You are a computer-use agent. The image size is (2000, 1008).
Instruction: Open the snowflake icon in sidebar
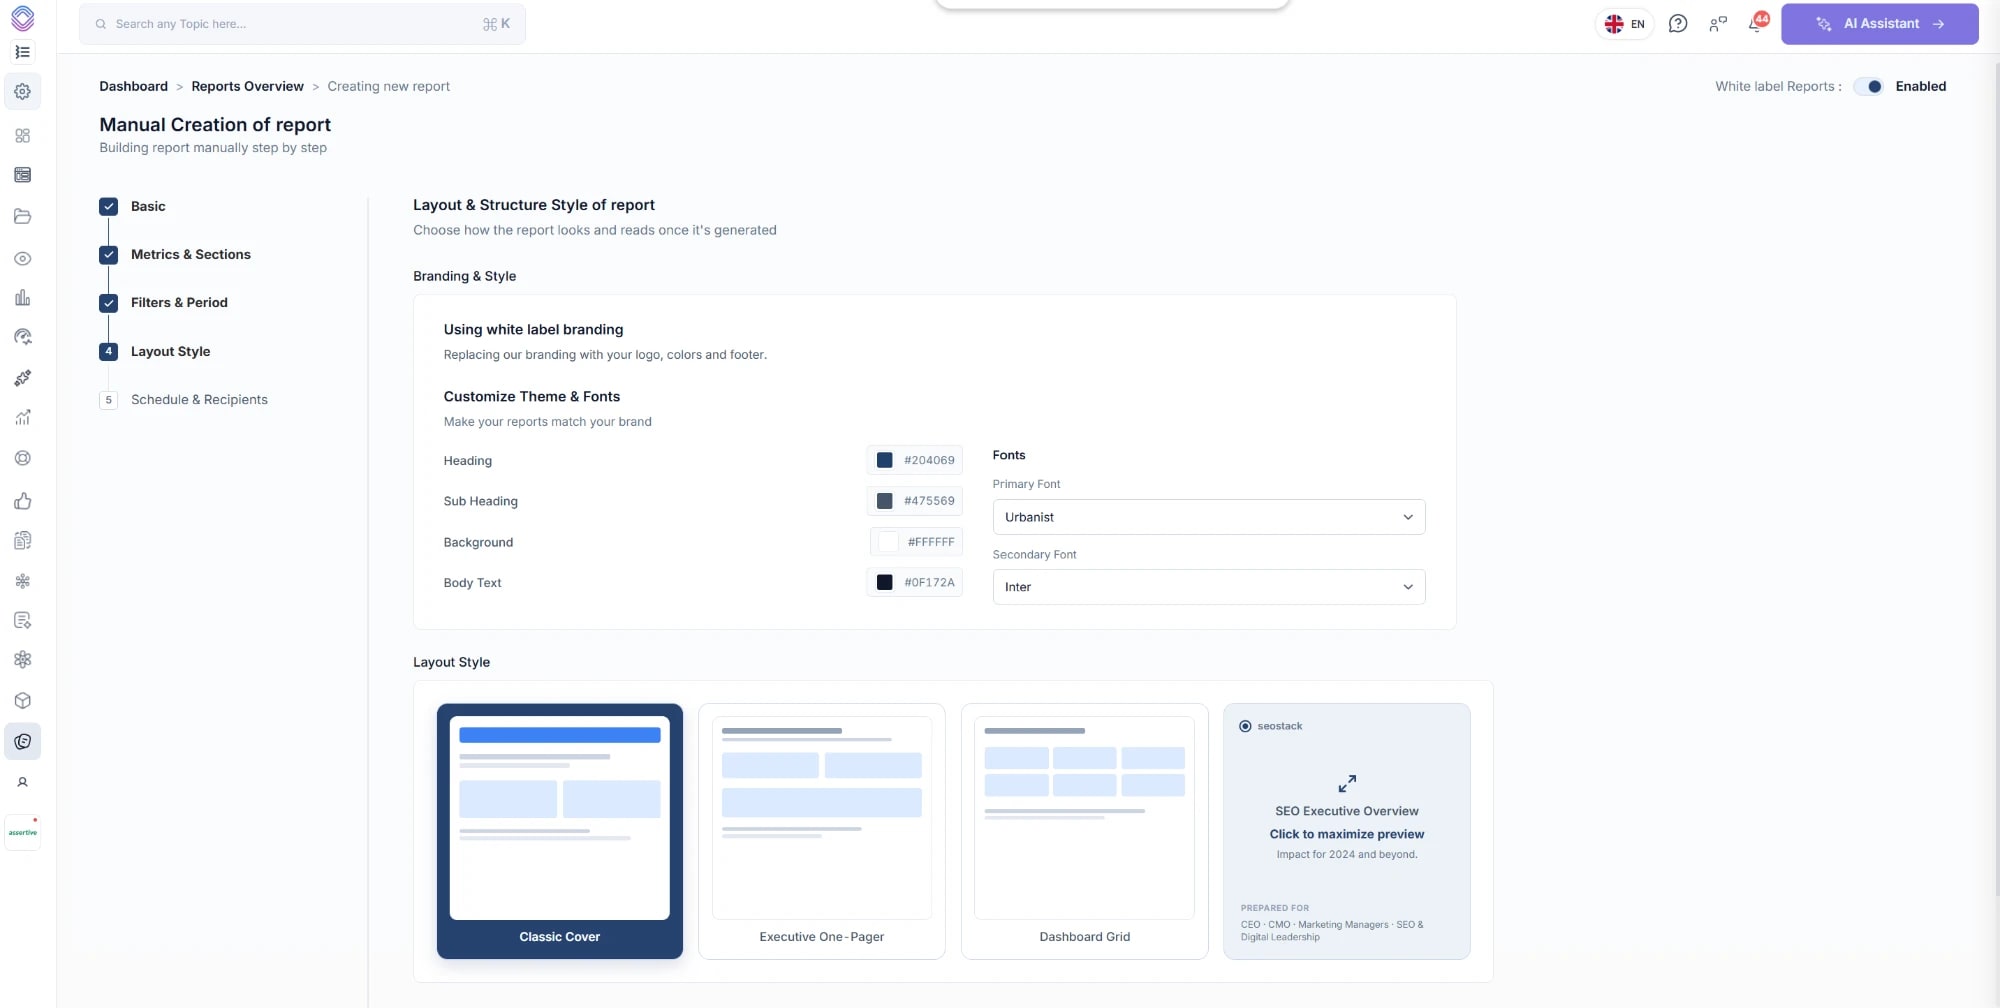[22, 581]
